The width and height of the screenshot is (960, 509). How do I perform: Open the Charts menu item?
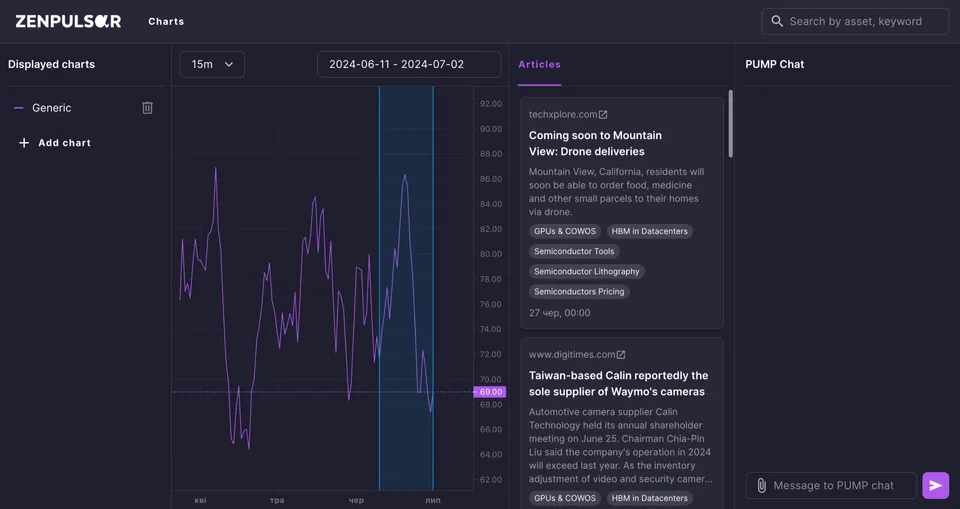click(x=166, y=21)
